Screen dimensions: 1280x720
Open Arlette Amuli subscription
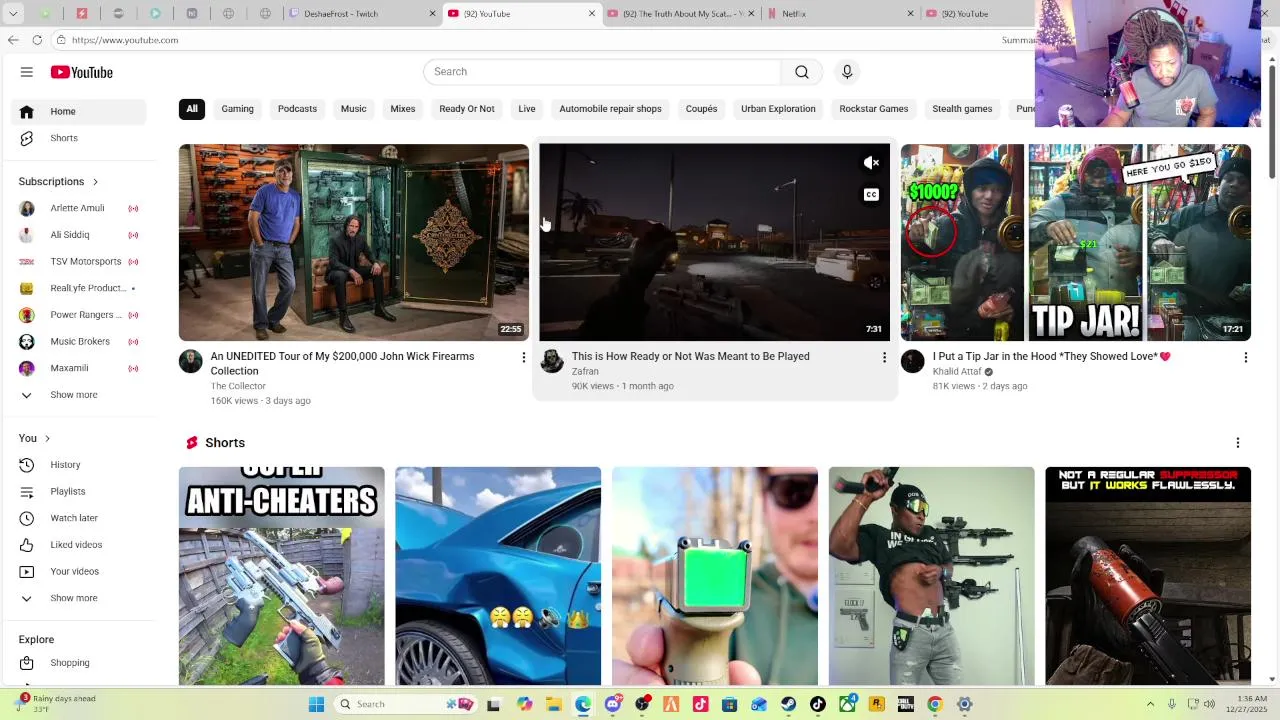click(79, 208)
